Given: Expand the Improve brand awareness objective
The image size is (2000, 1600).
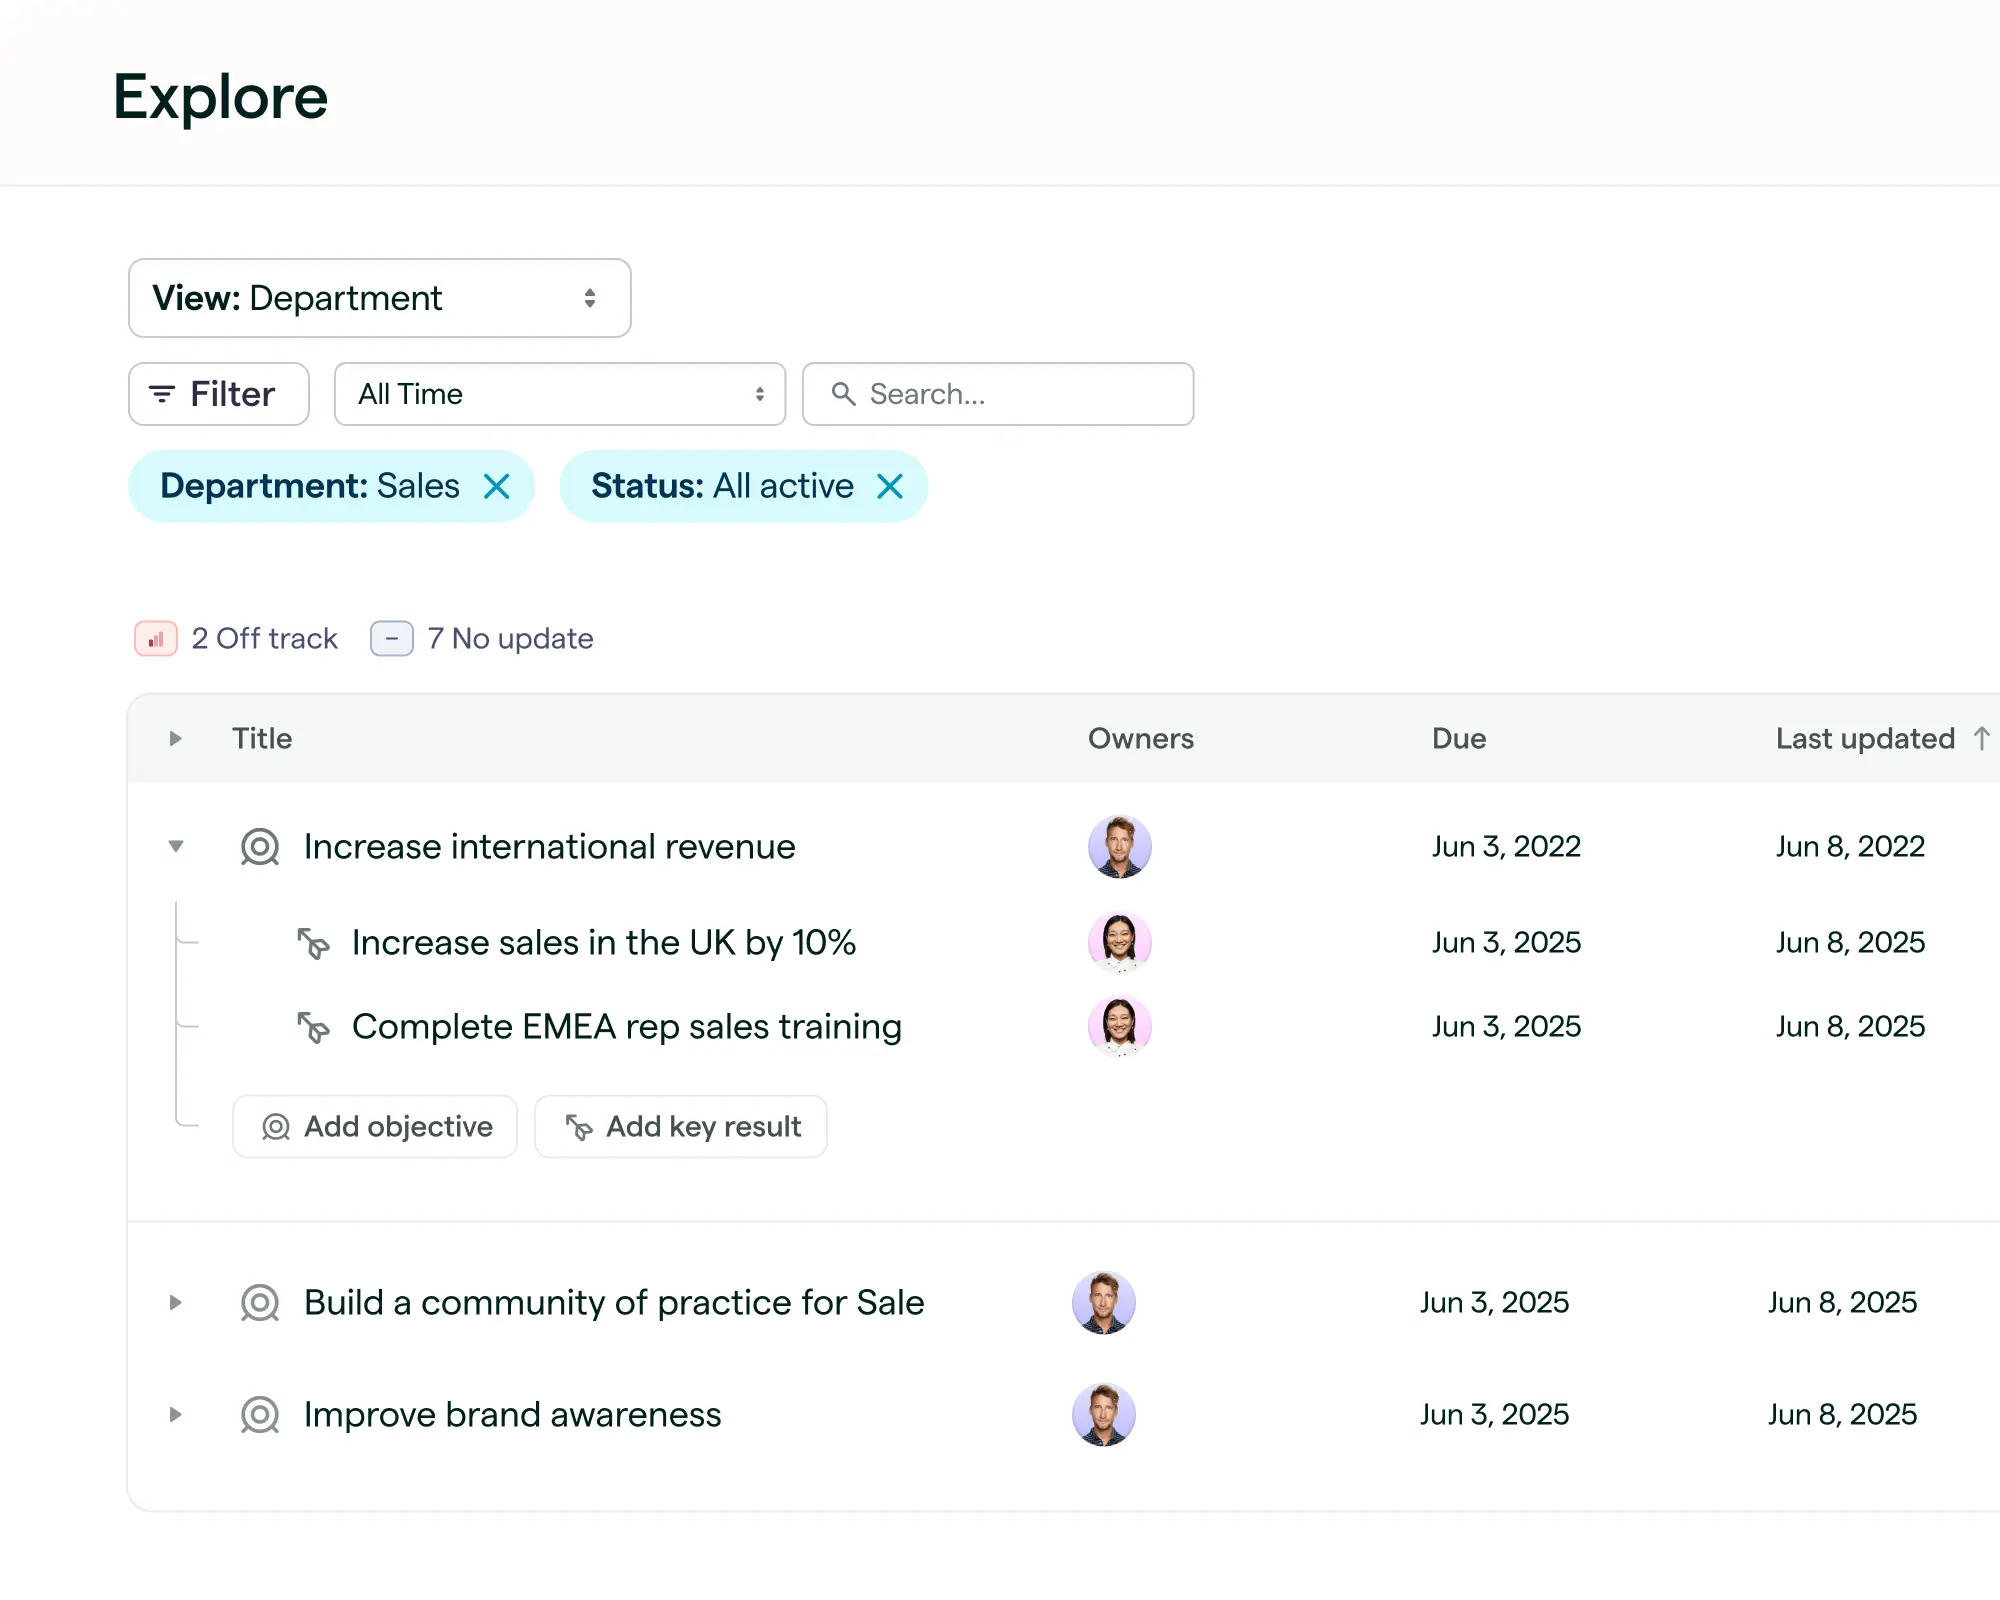Looking at the screenshot, I should (x=176, y=1414).
